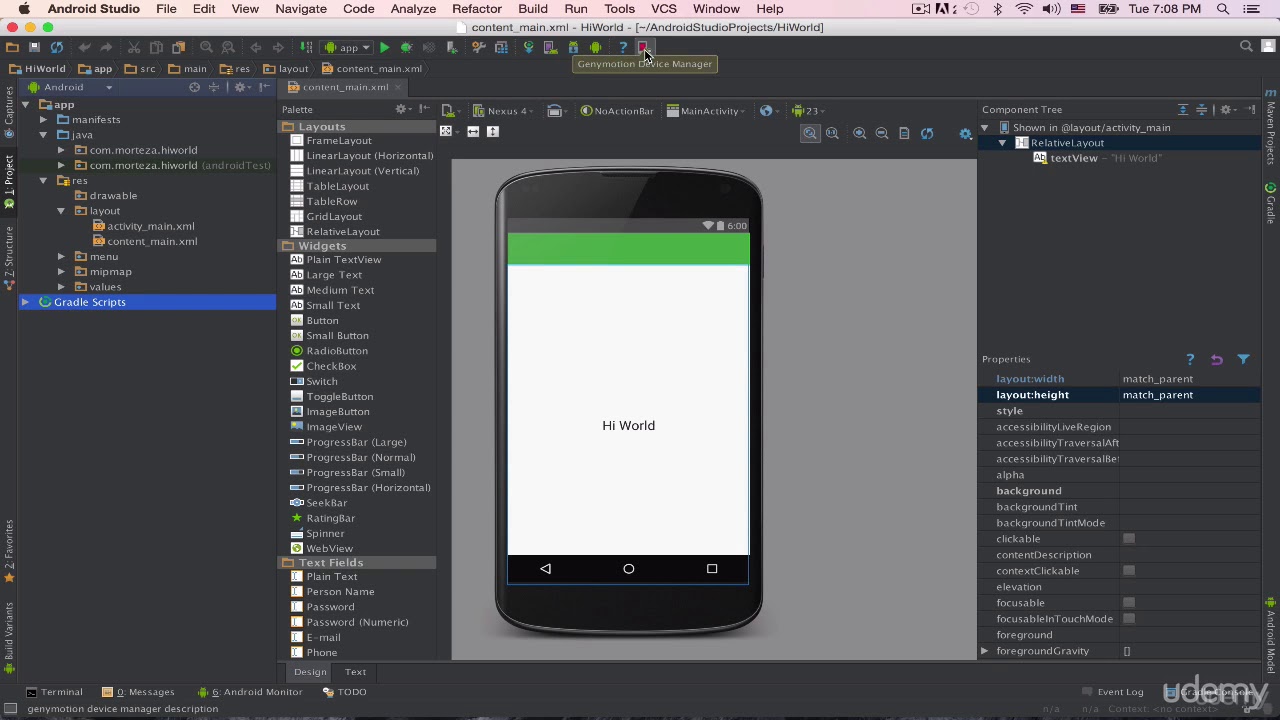
Task: Click the Cut scissors icon
Action: [134, 47]
